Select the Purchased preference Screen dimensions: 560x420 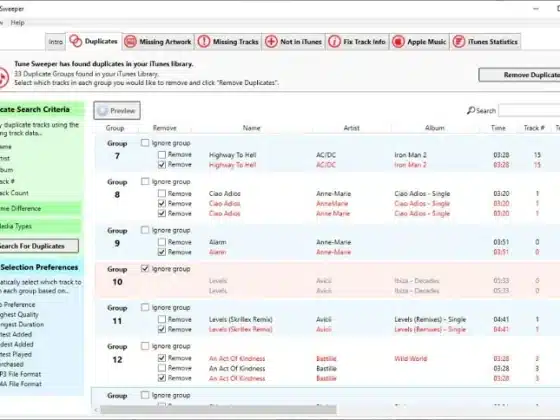click(12, 364)
